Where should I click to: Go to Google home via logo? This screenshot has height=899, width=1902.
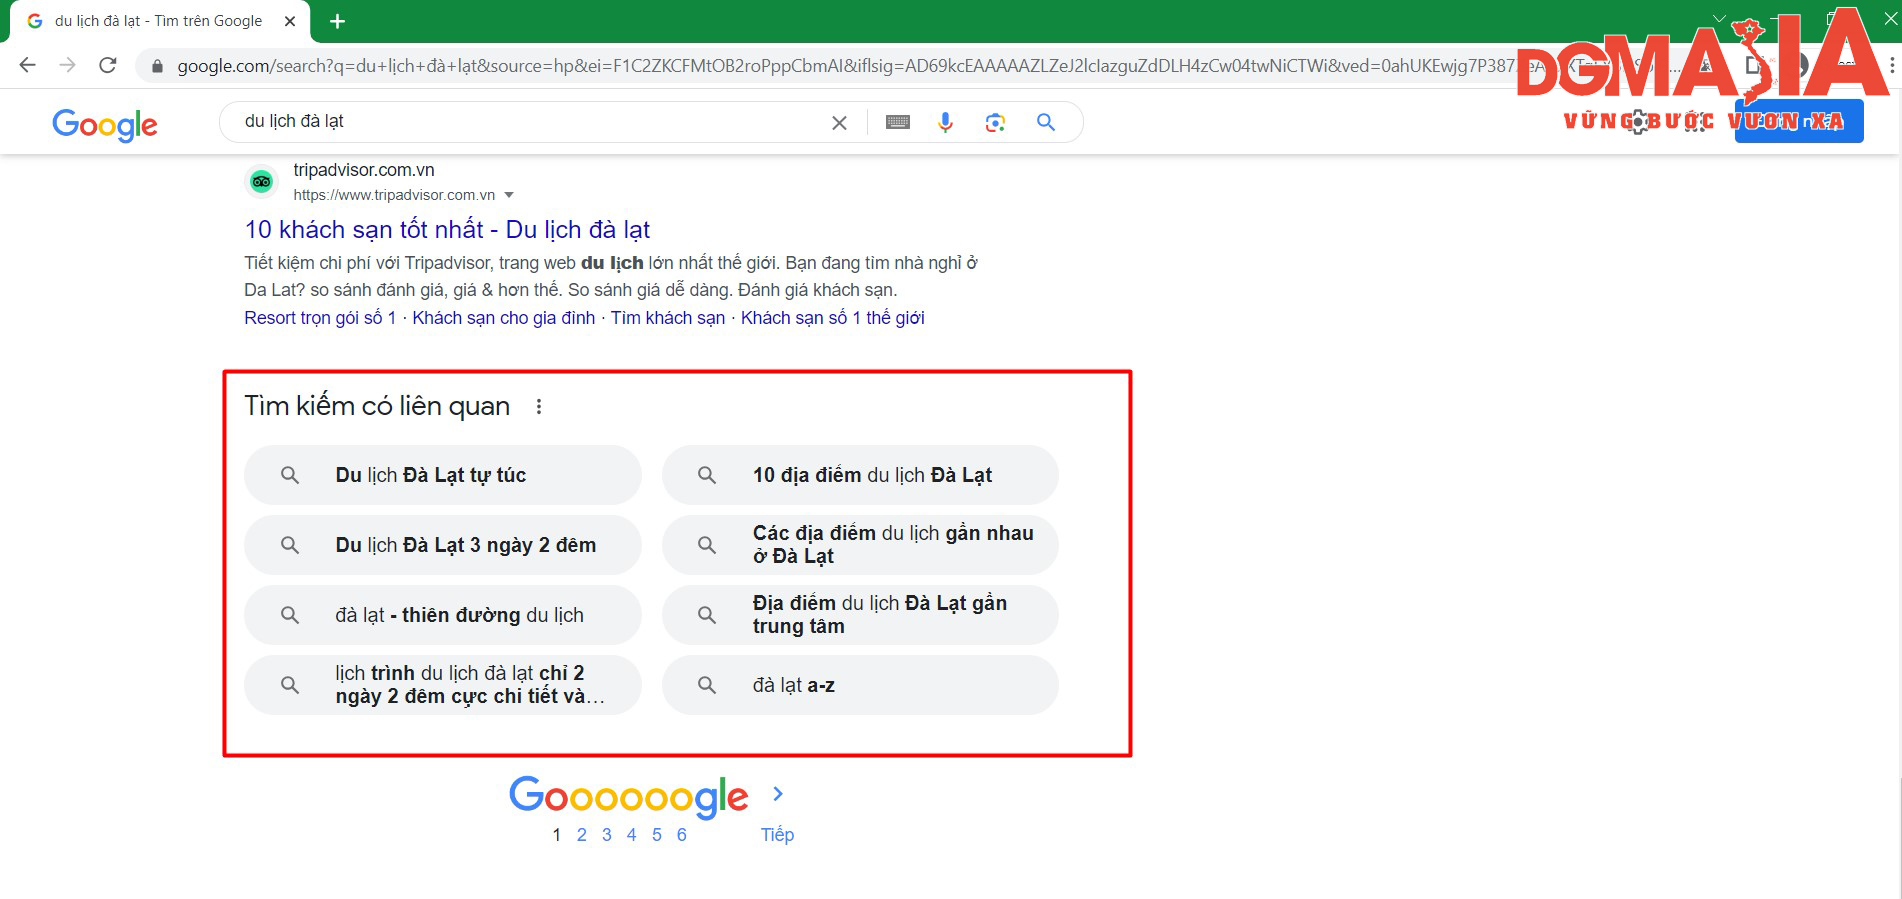click(105, 125)
